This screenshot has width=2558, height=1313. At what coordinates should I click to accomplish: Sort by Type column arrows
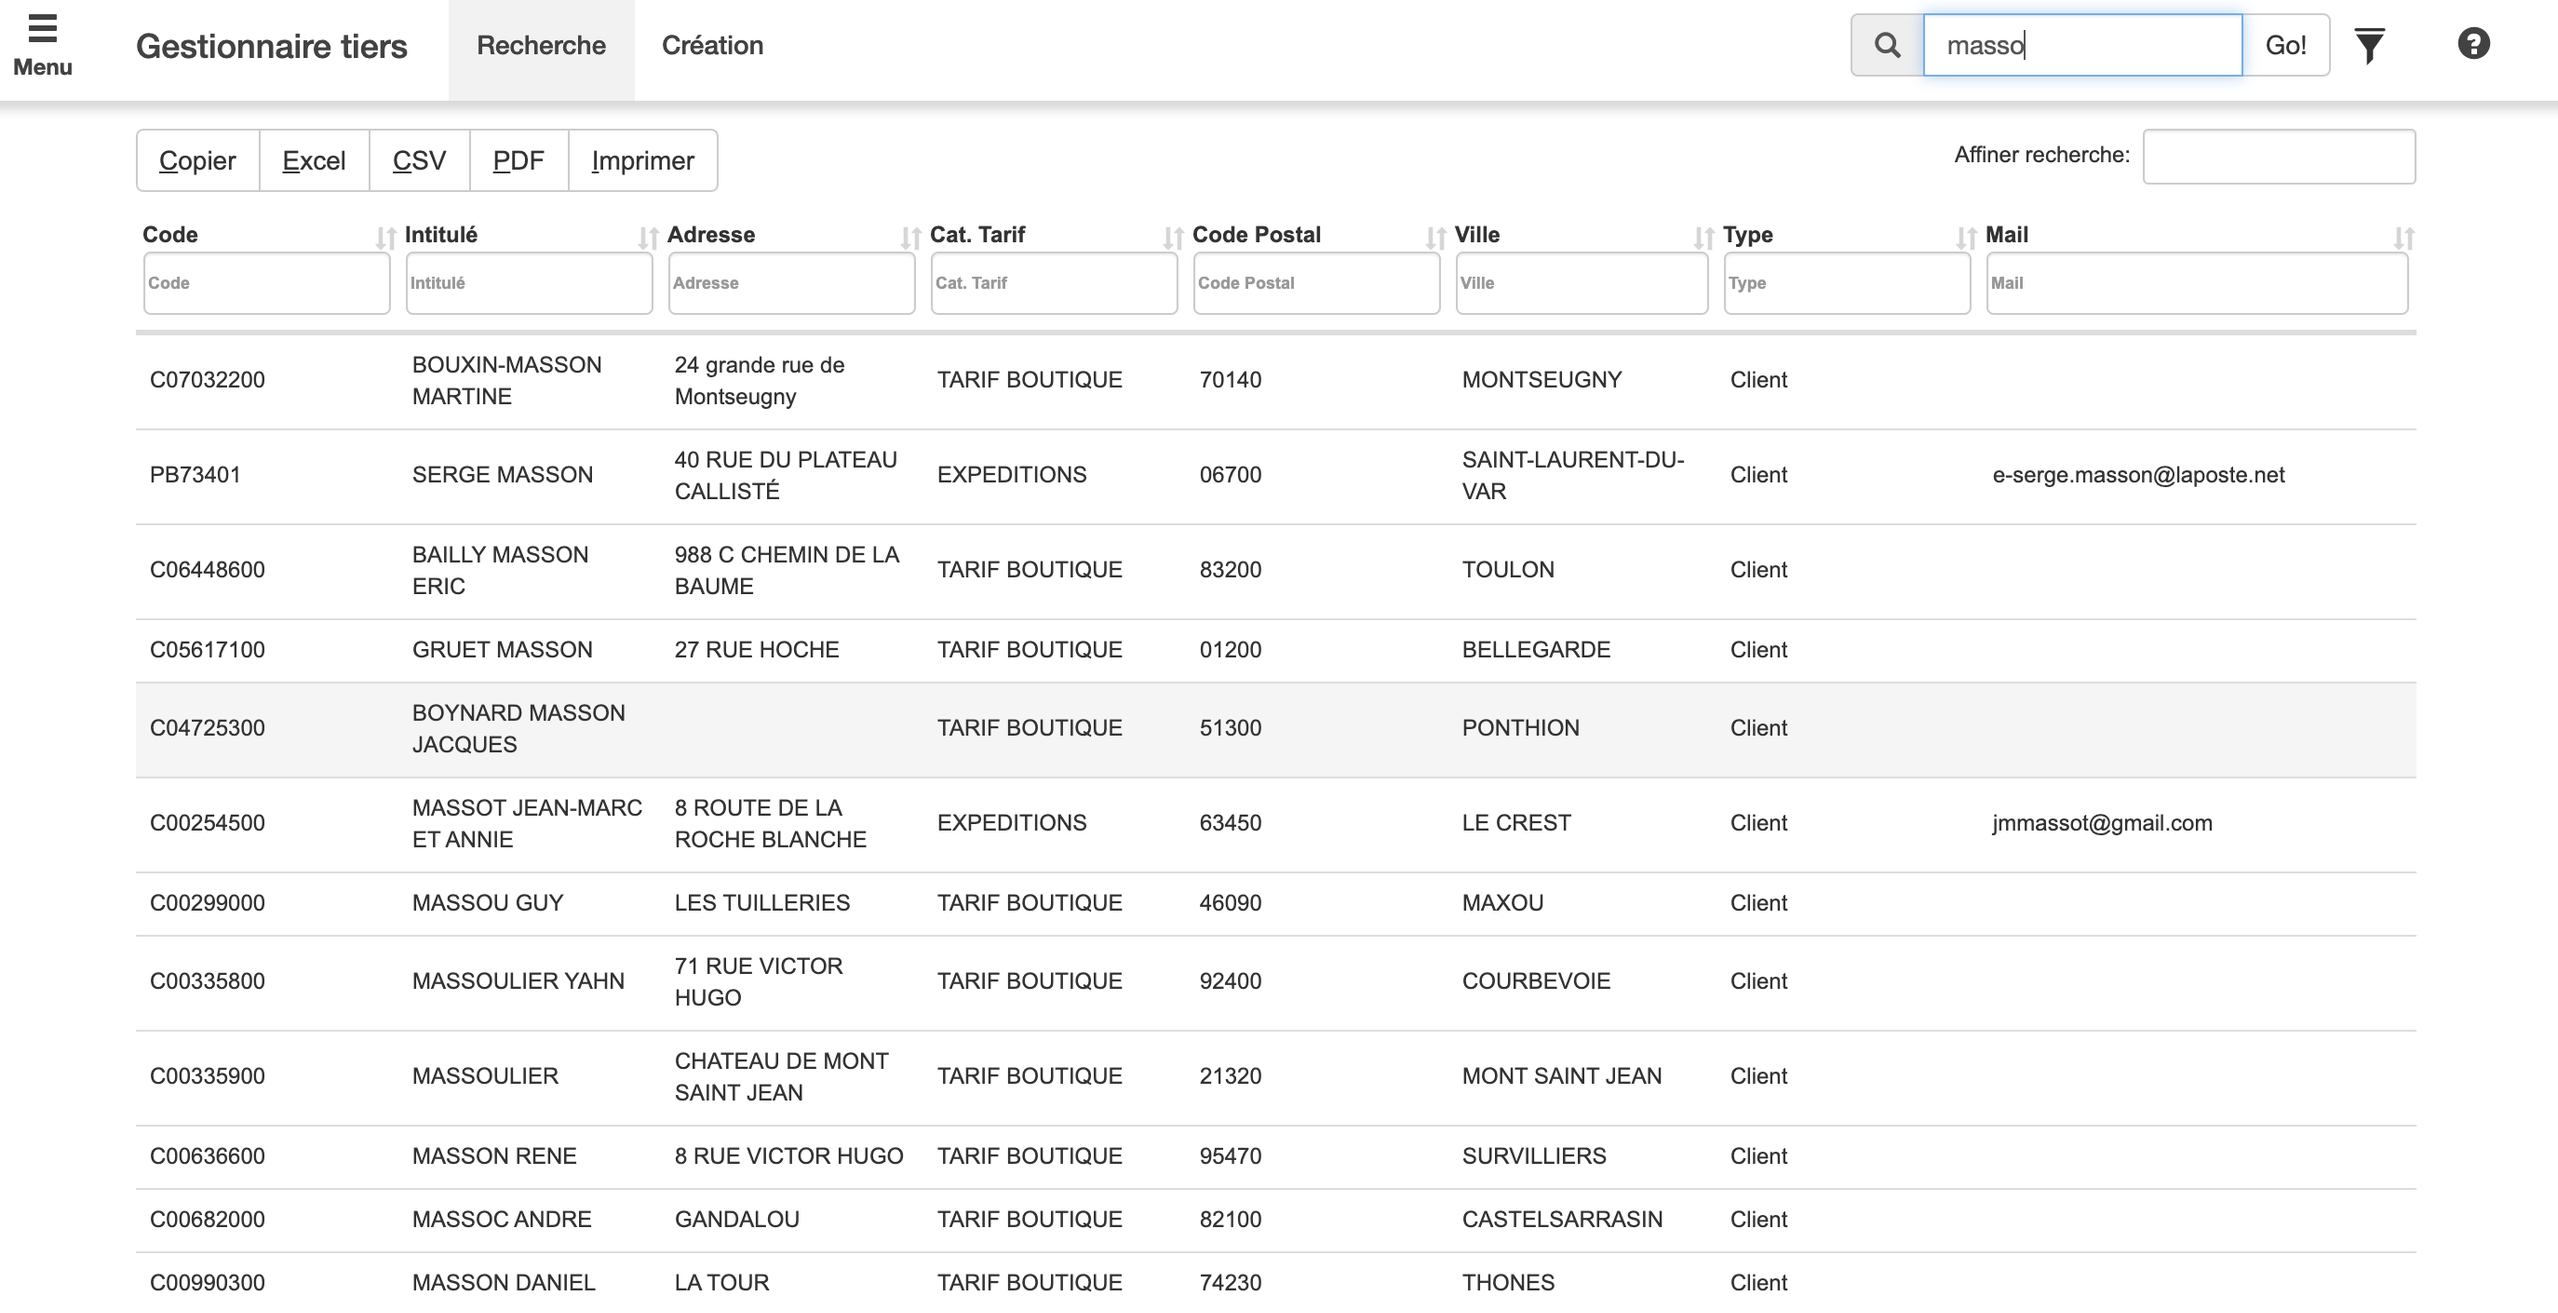tap(1966, 238)
